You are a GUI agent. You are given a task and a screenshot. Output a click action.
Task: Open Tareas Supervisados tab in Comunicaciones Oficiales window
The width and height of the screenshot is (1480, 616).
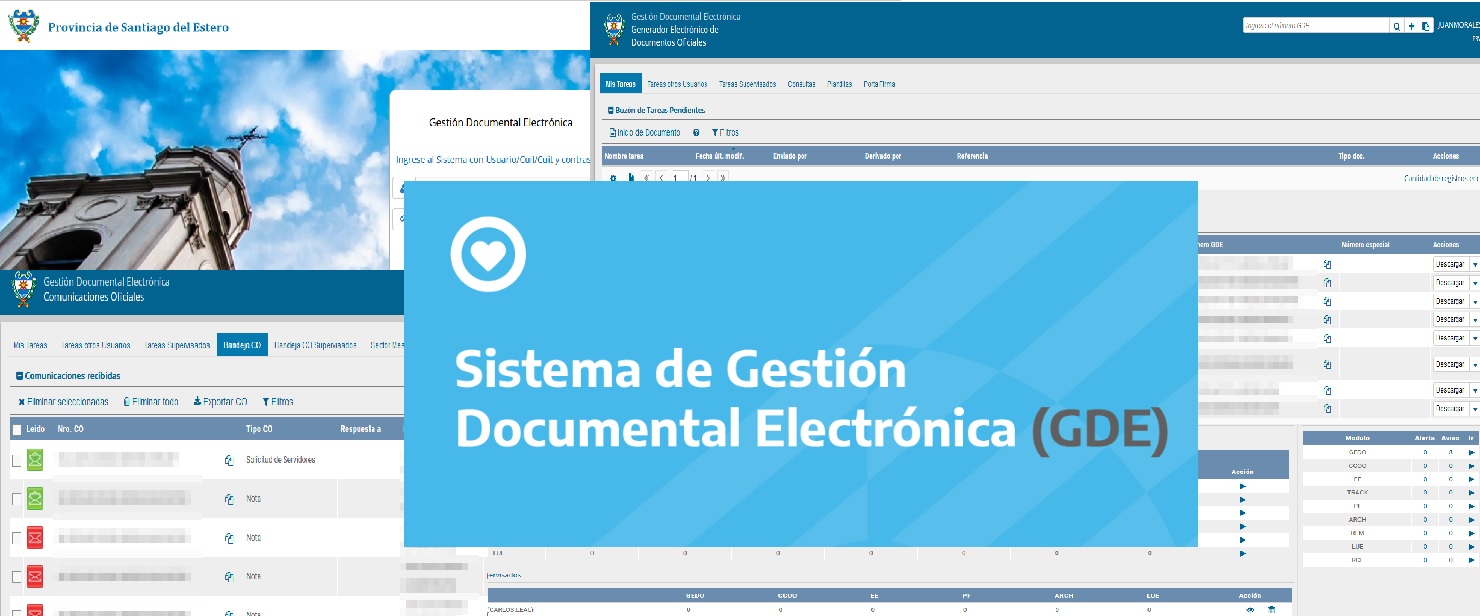pyautogui.click(x=178, y=345)
